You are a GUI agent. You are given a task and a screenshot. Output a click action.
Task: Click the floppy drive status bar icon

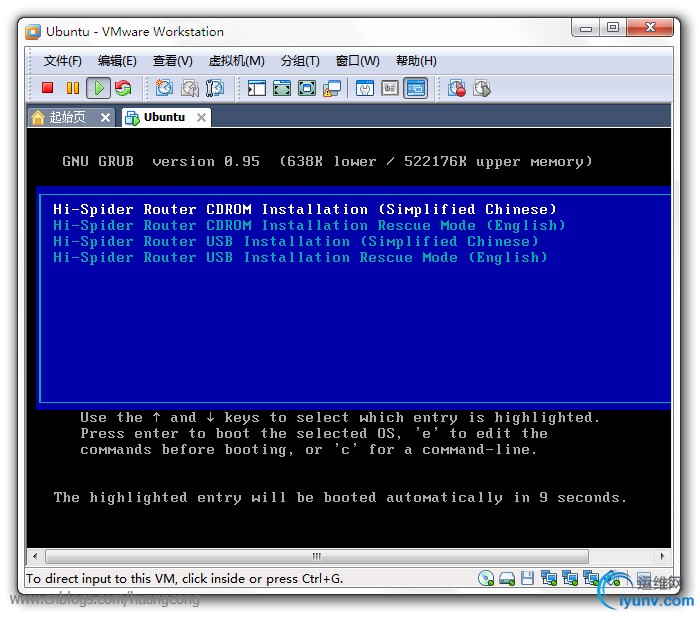tap(527, 578)
